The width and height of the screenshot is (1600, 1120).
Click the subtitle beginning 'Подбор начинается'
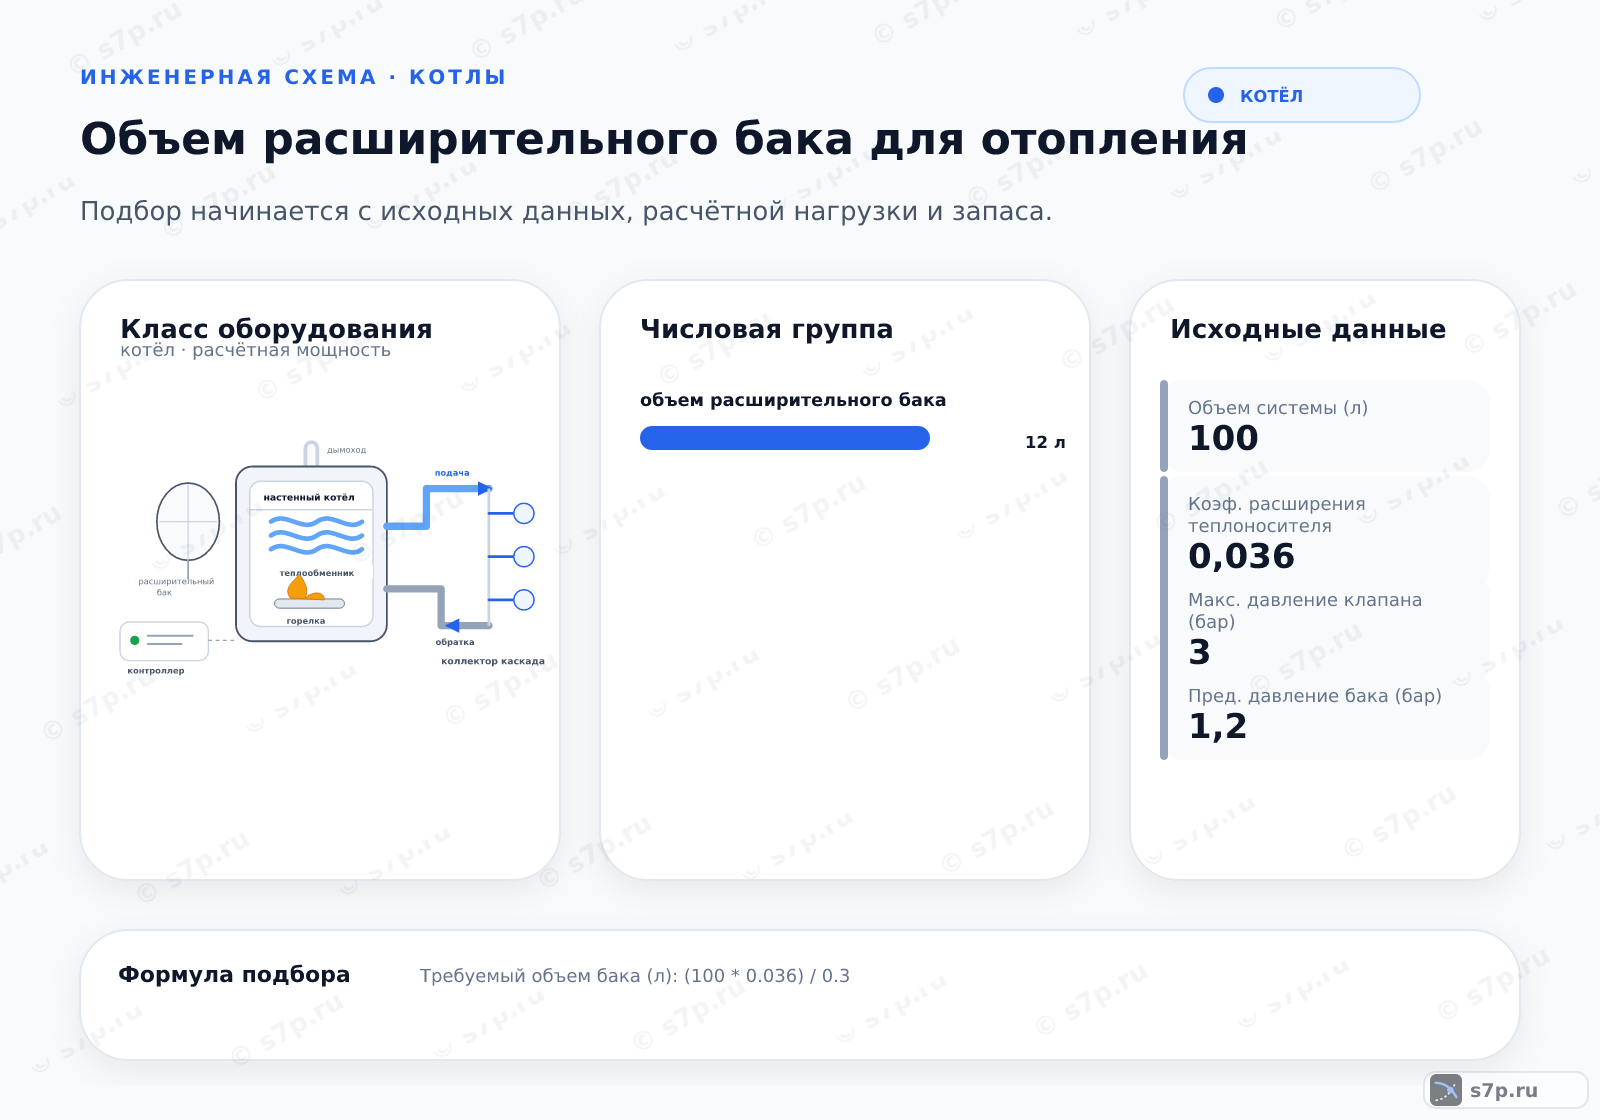(566, 212)
